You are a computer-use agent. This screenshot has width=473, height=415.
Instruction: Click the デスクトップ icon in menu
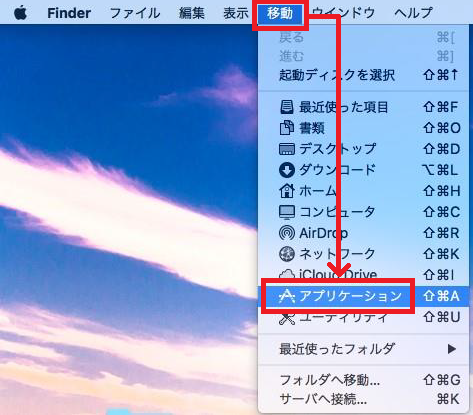point(286,149)
